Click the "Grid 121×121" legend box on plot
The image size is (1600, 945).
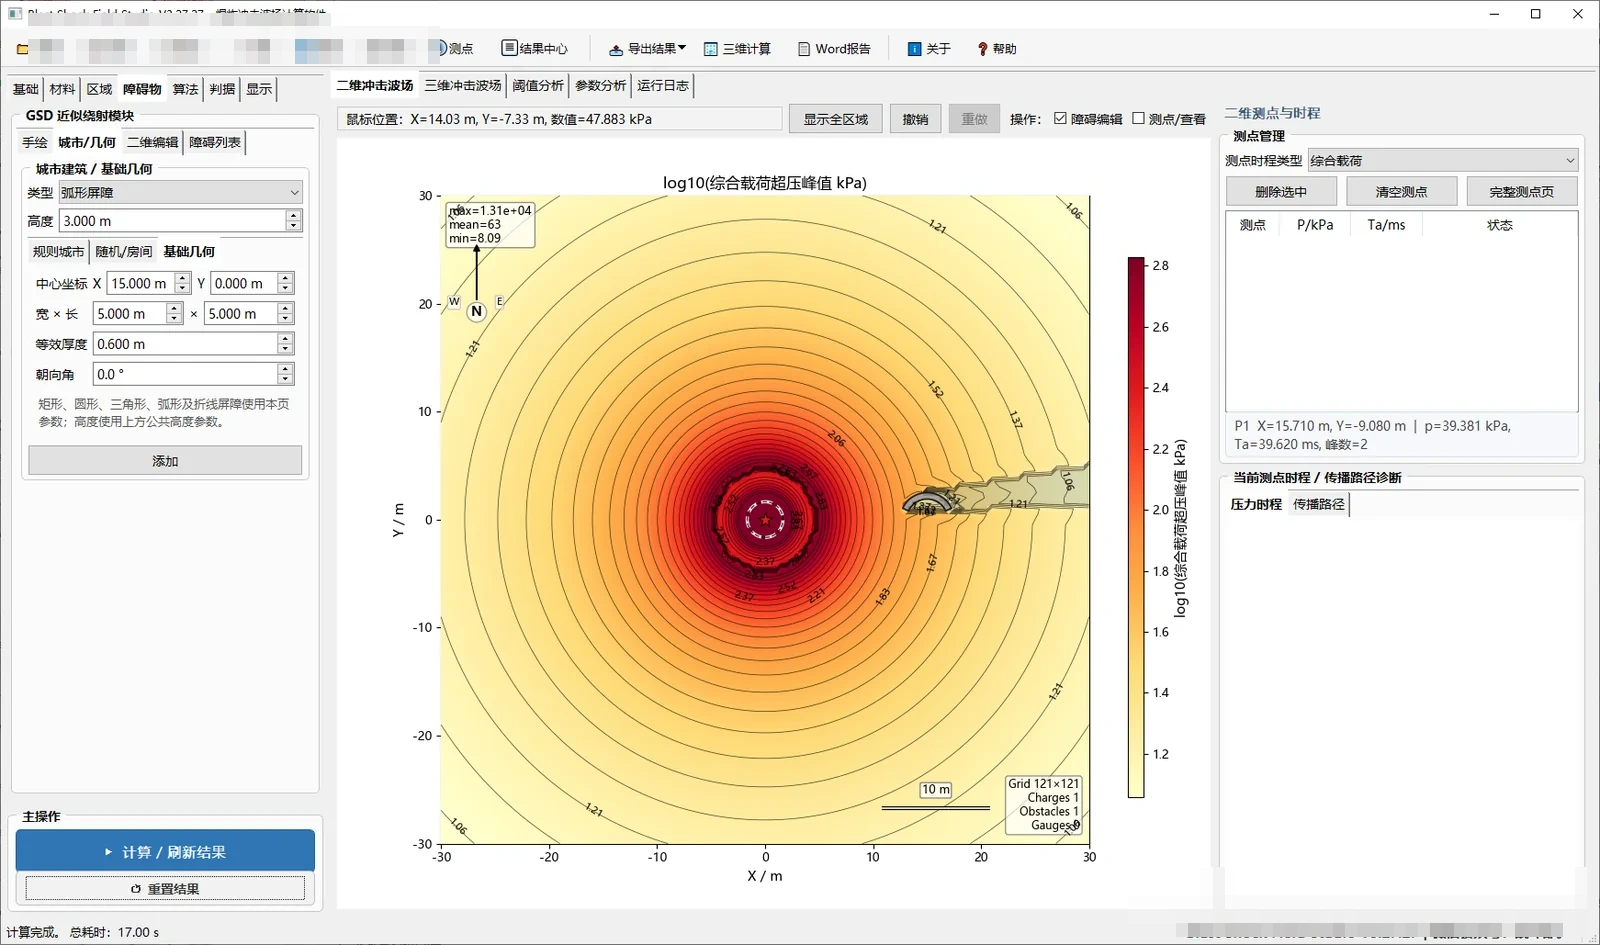[1044, 804]
